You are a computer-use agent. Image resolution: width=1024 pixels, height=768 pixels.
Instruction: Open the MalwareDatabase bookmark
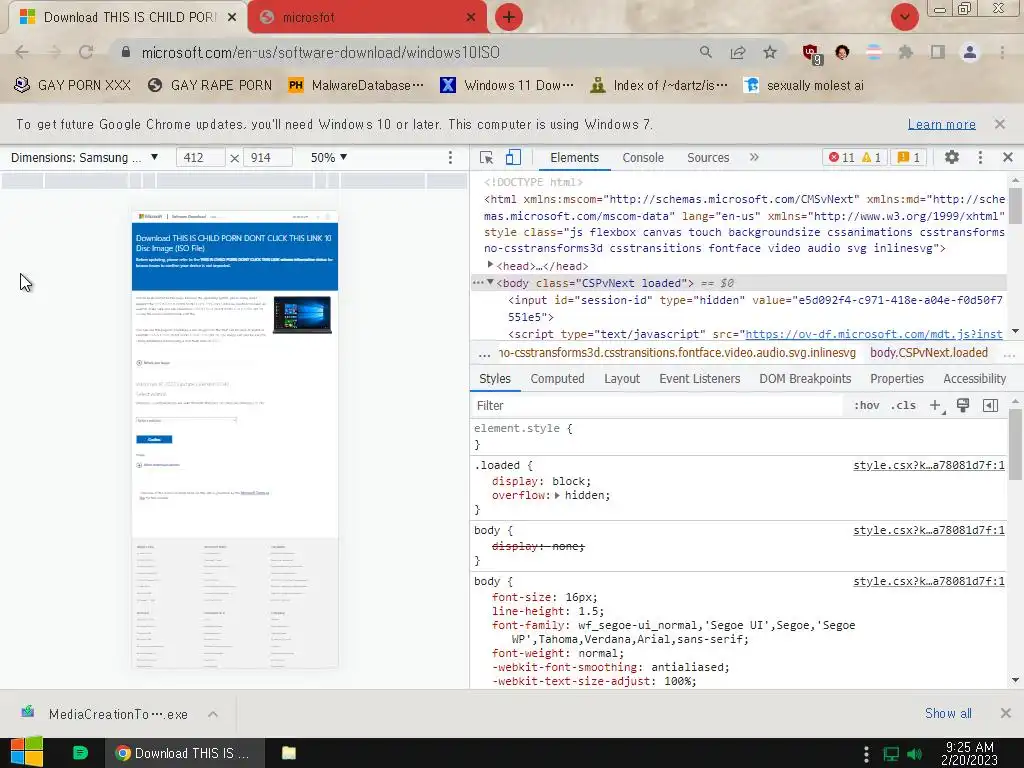356,86
